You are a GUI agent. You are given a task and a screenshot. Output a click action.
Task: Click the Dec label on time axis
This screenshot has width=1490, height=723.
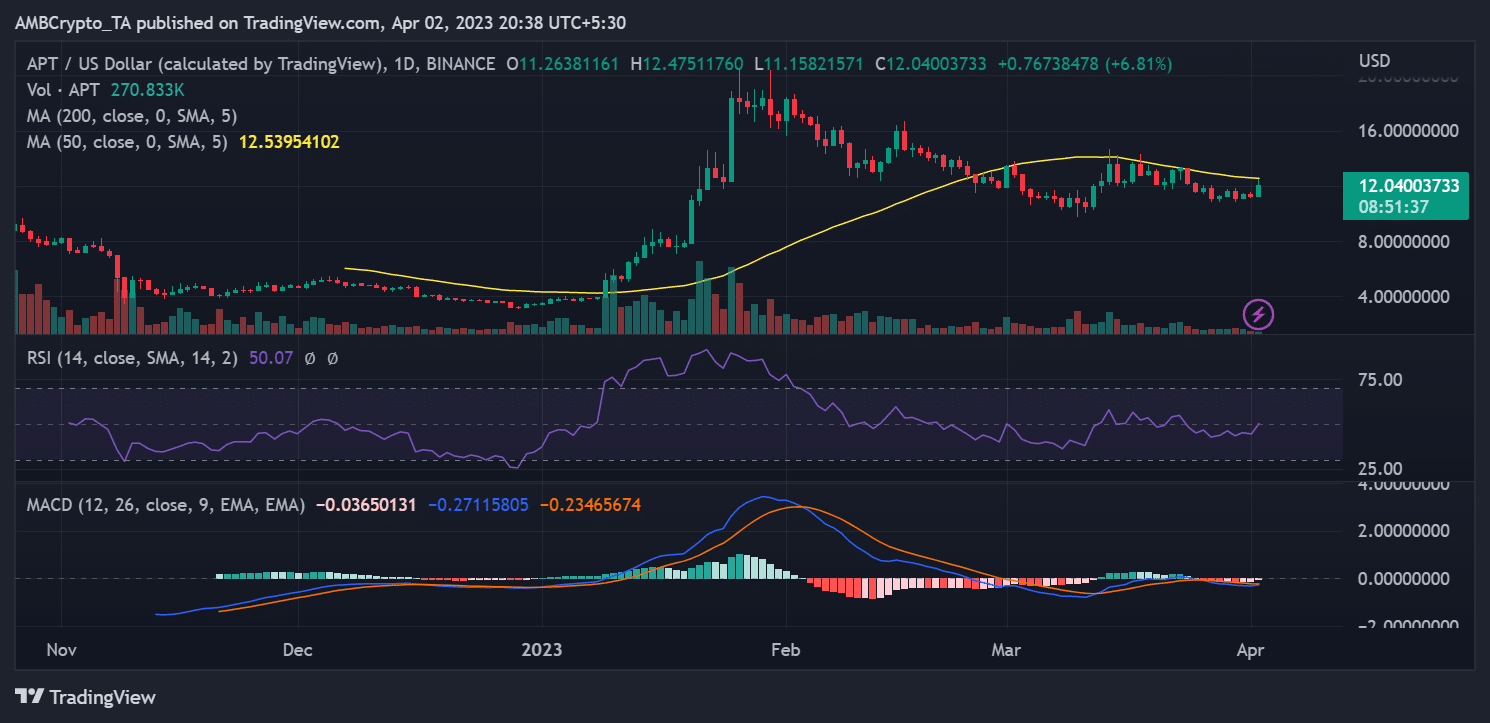[298, 650]
